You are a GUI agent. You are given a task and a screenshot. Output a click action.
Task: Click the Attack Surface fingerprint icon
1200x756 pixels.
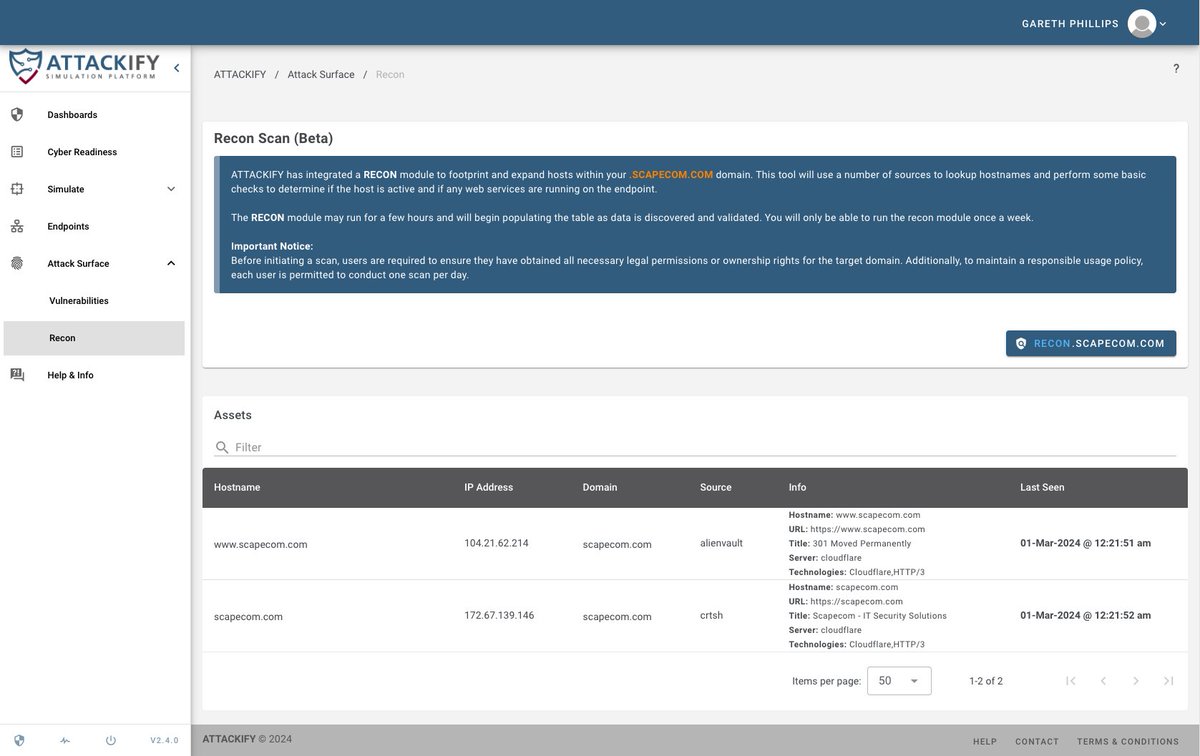pos(17,263)
